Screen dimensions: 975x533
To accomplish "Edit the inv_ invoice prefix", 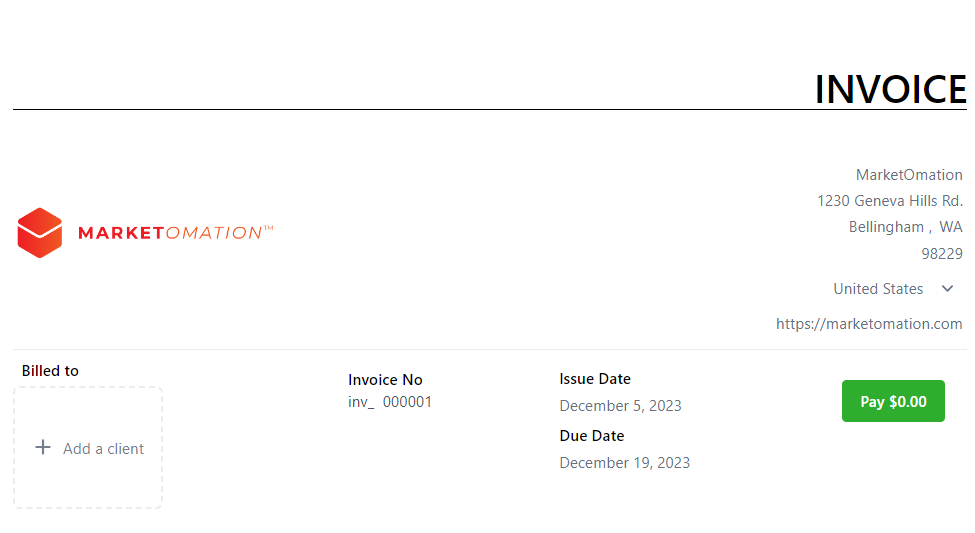I will [361, 402].
